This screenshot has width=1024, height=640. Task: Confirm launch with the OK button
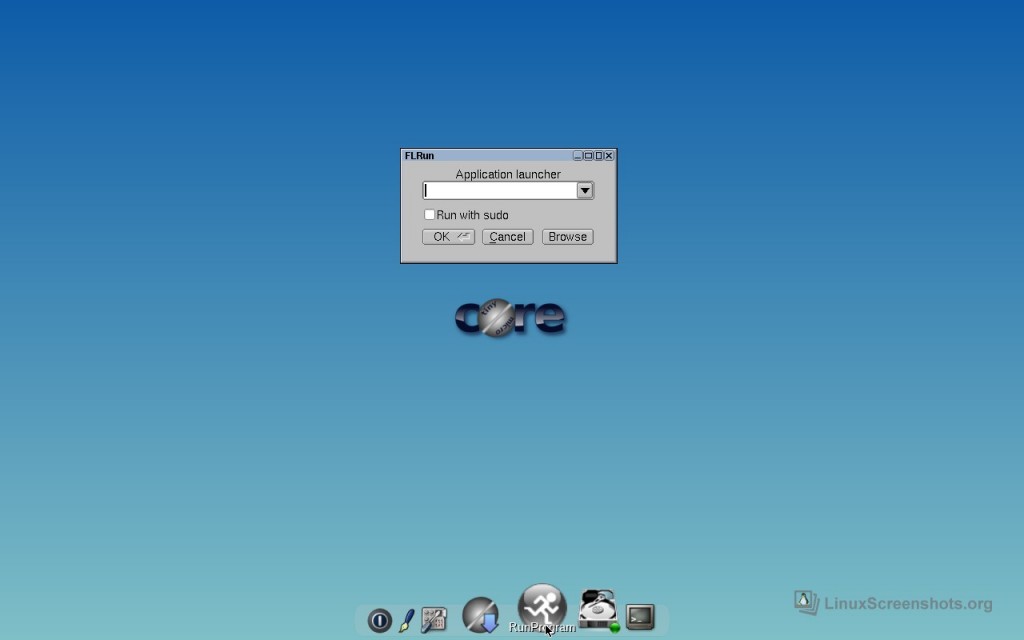(x=448, y=237)
